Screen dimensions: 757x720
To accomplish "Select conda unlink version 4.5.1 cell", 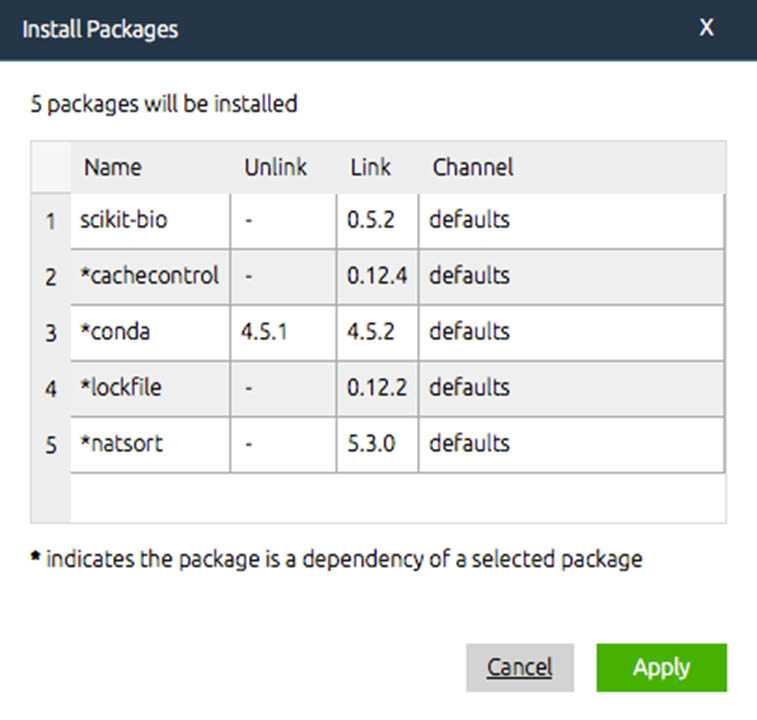I will [x=283, y=333].
